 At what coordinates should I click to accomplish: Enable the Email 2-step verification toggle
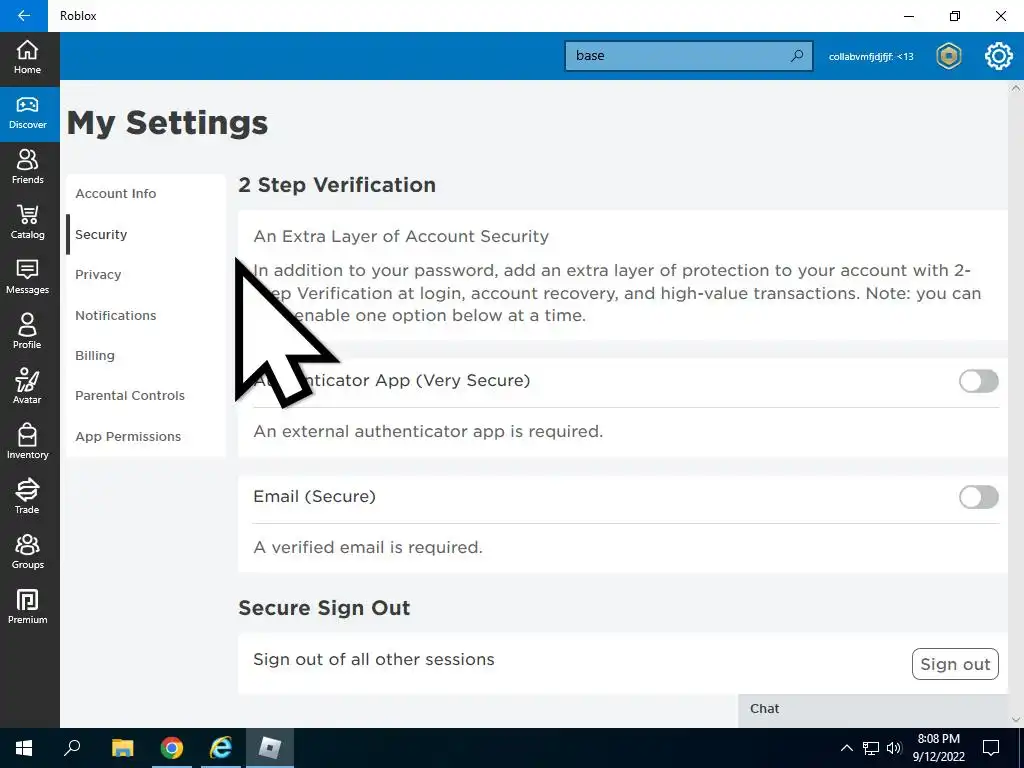[x=978, y=497]
